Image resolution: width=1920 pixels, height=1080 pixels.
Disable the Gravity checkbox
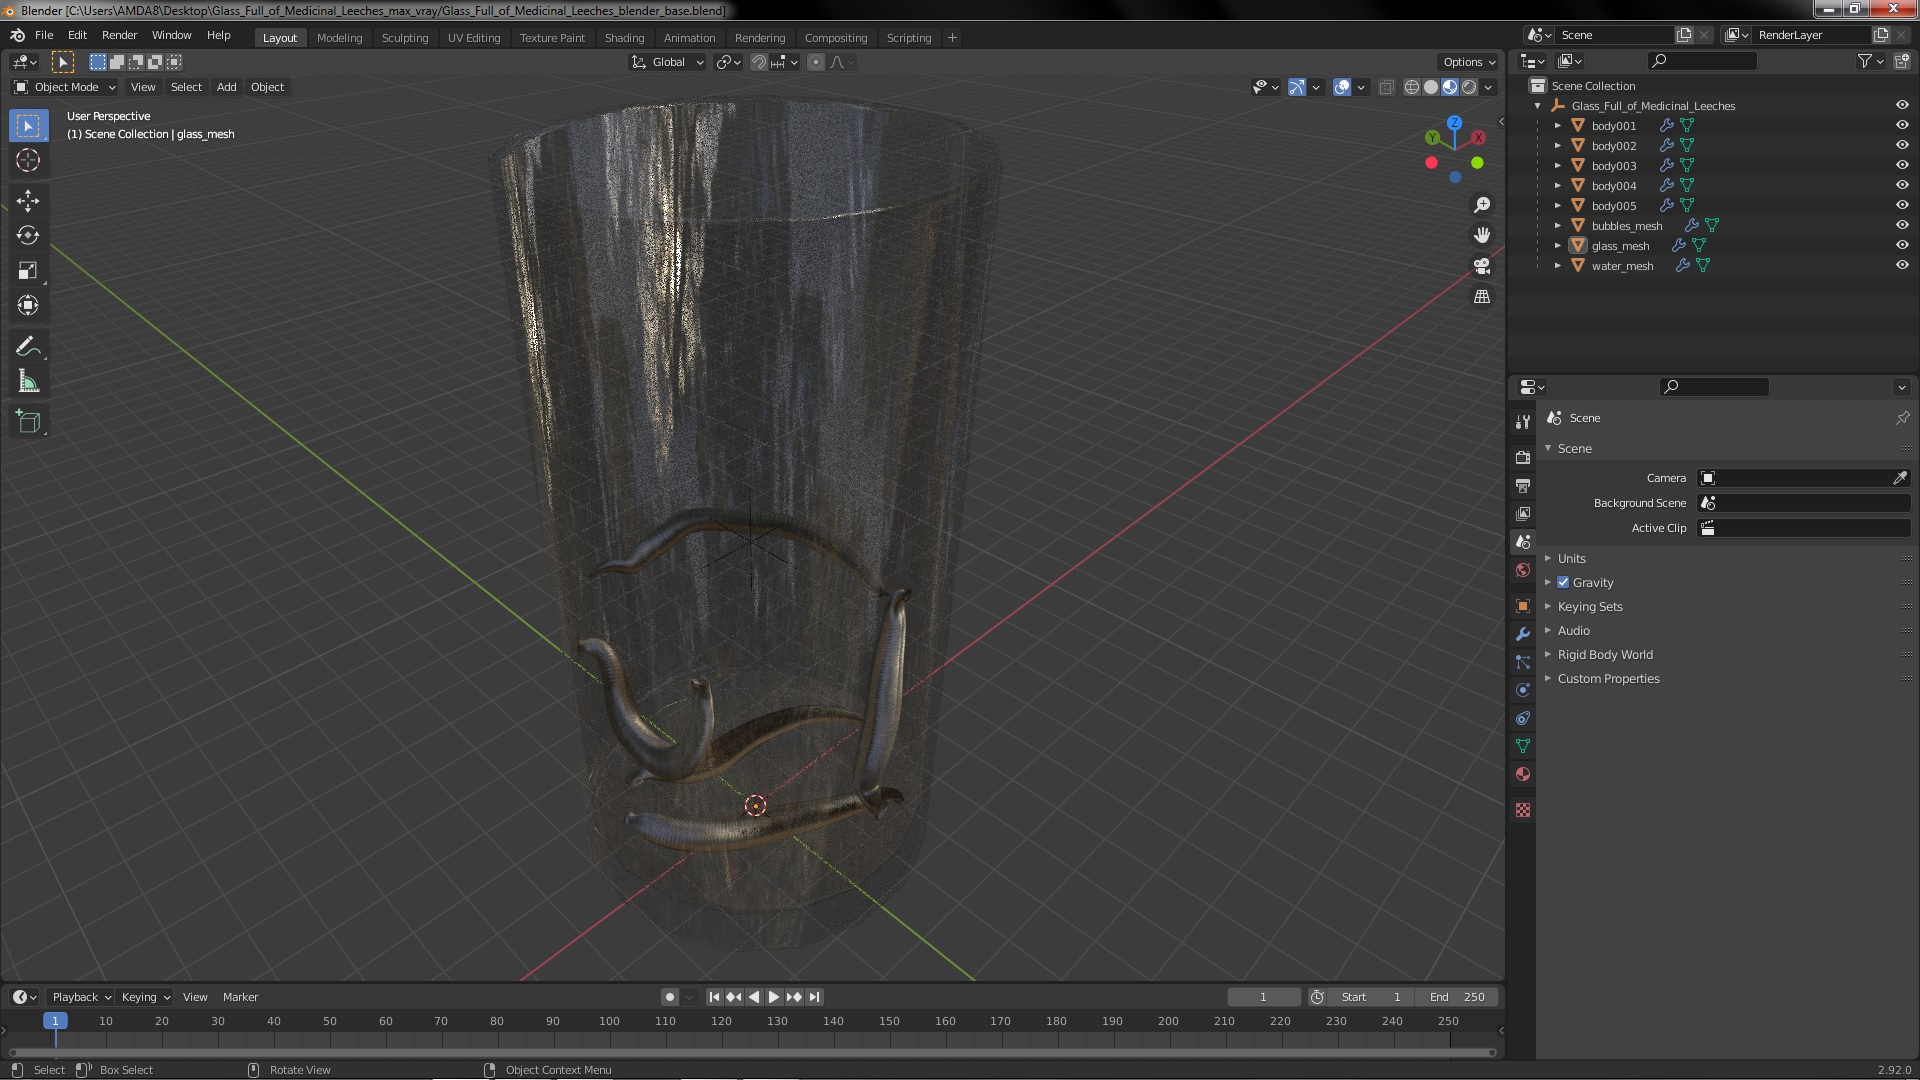(x=1563, y=582)
